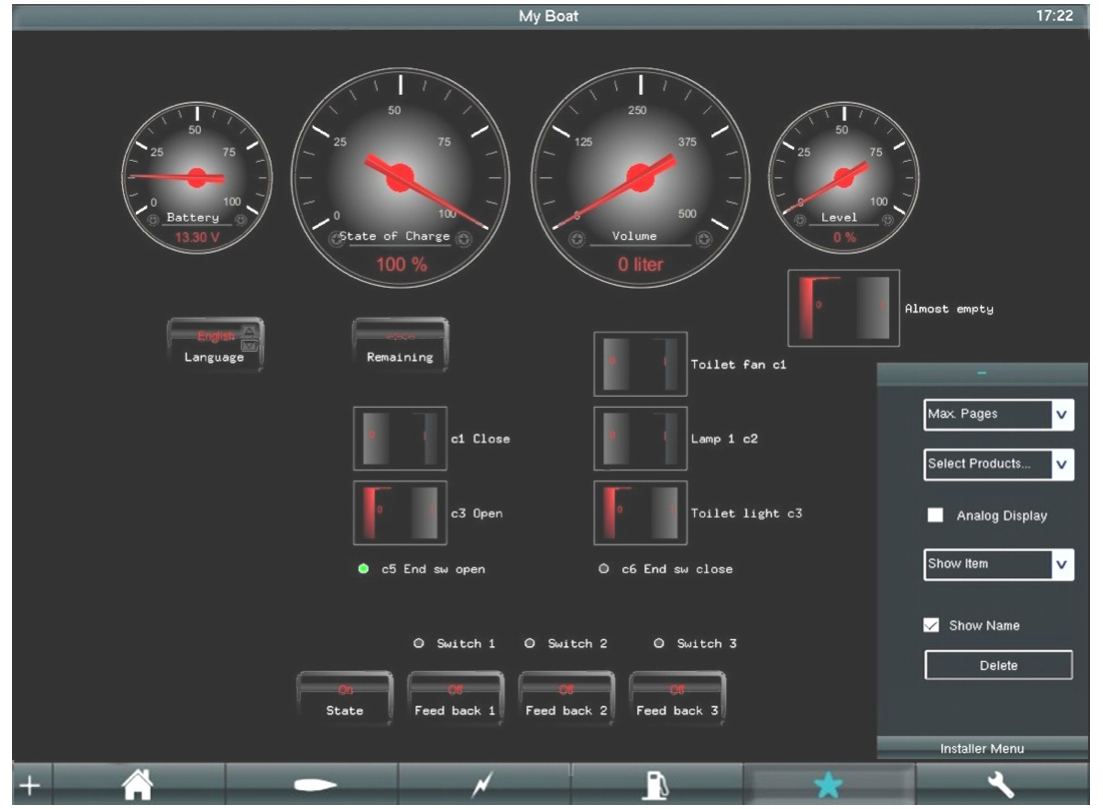This screenshot has width=1103, height=809.
Task: Click the plus icon to add page
Action: 30,785
